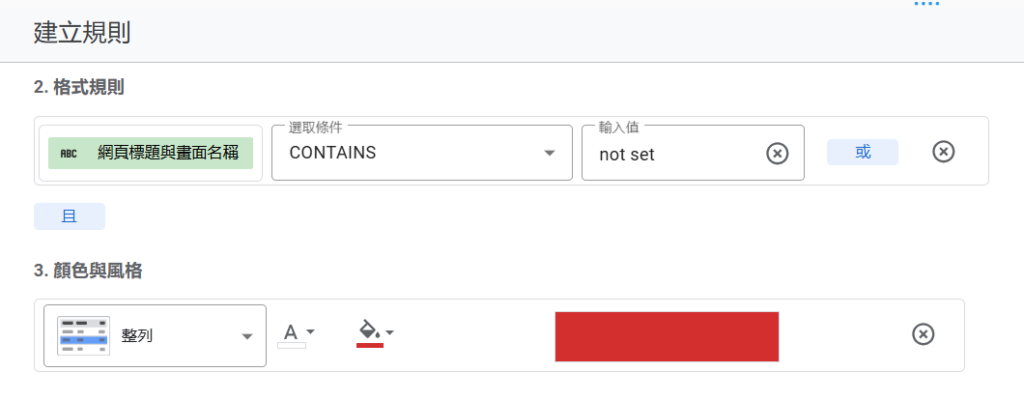Click the blue ellipsis at top right
The height and width of the screenshot is (401, 1024).
pyautogui.click(x=926, y=5)
